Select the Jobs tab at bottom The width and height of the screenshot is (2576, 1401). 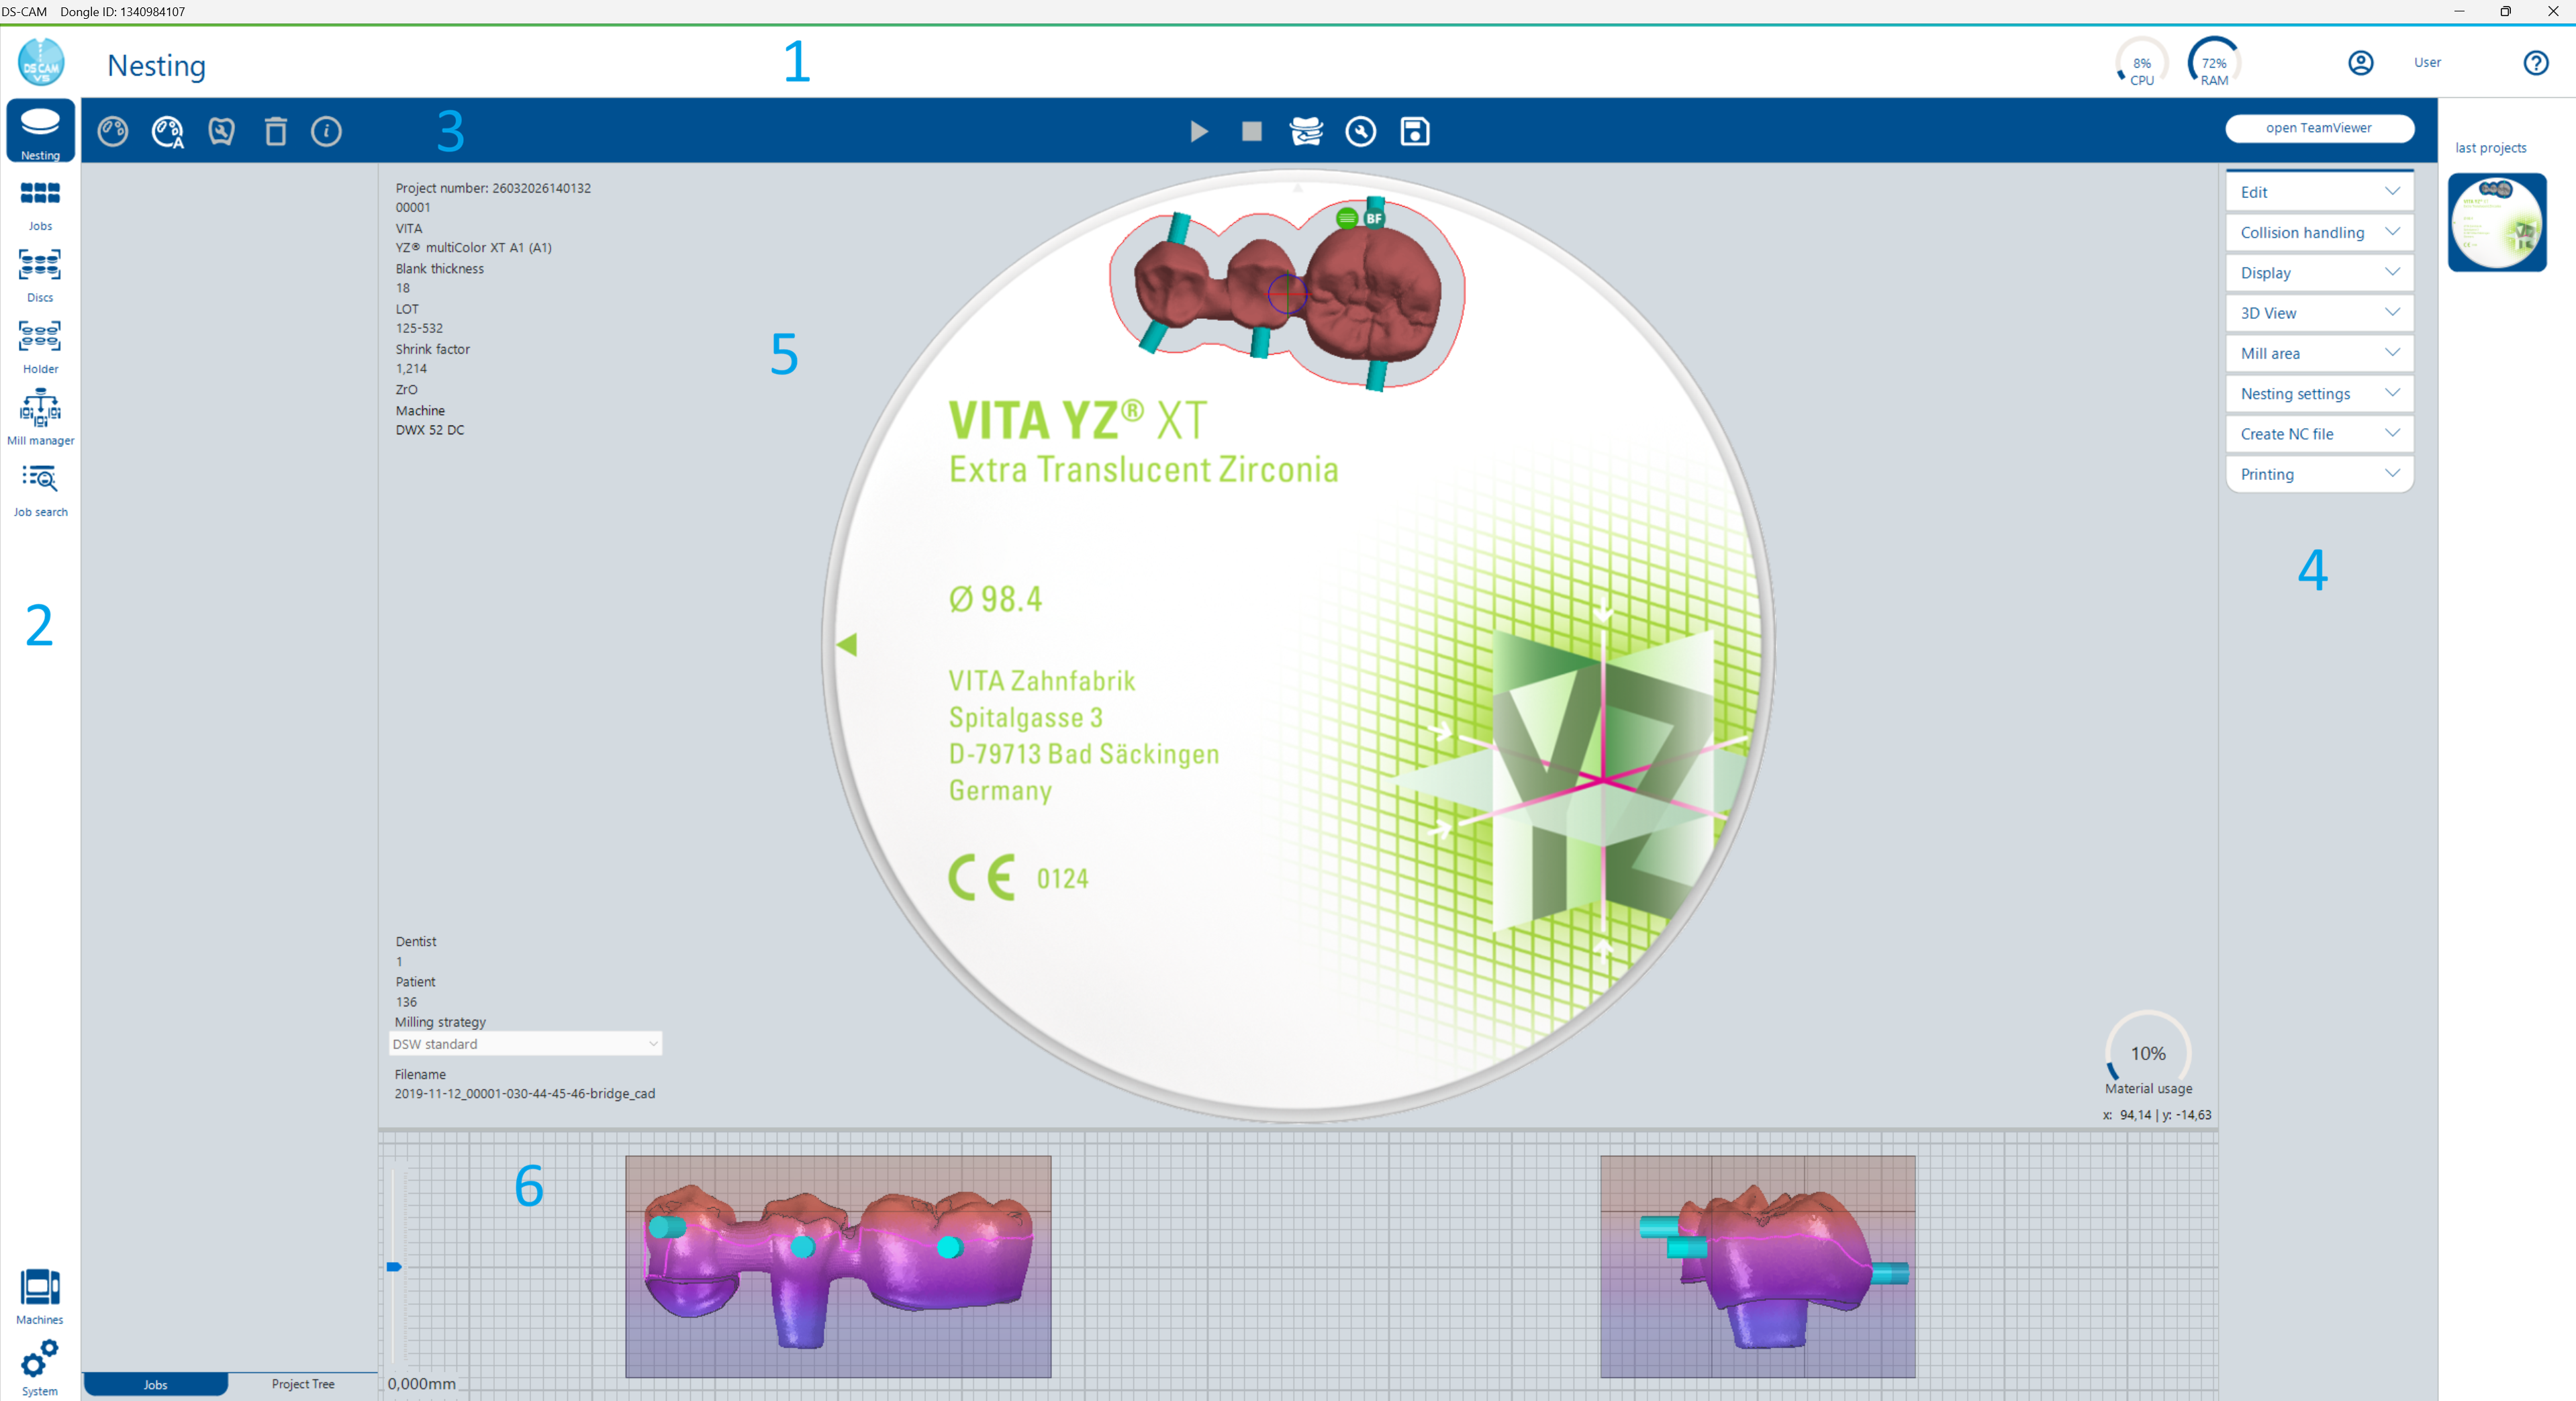point(155,1384)
